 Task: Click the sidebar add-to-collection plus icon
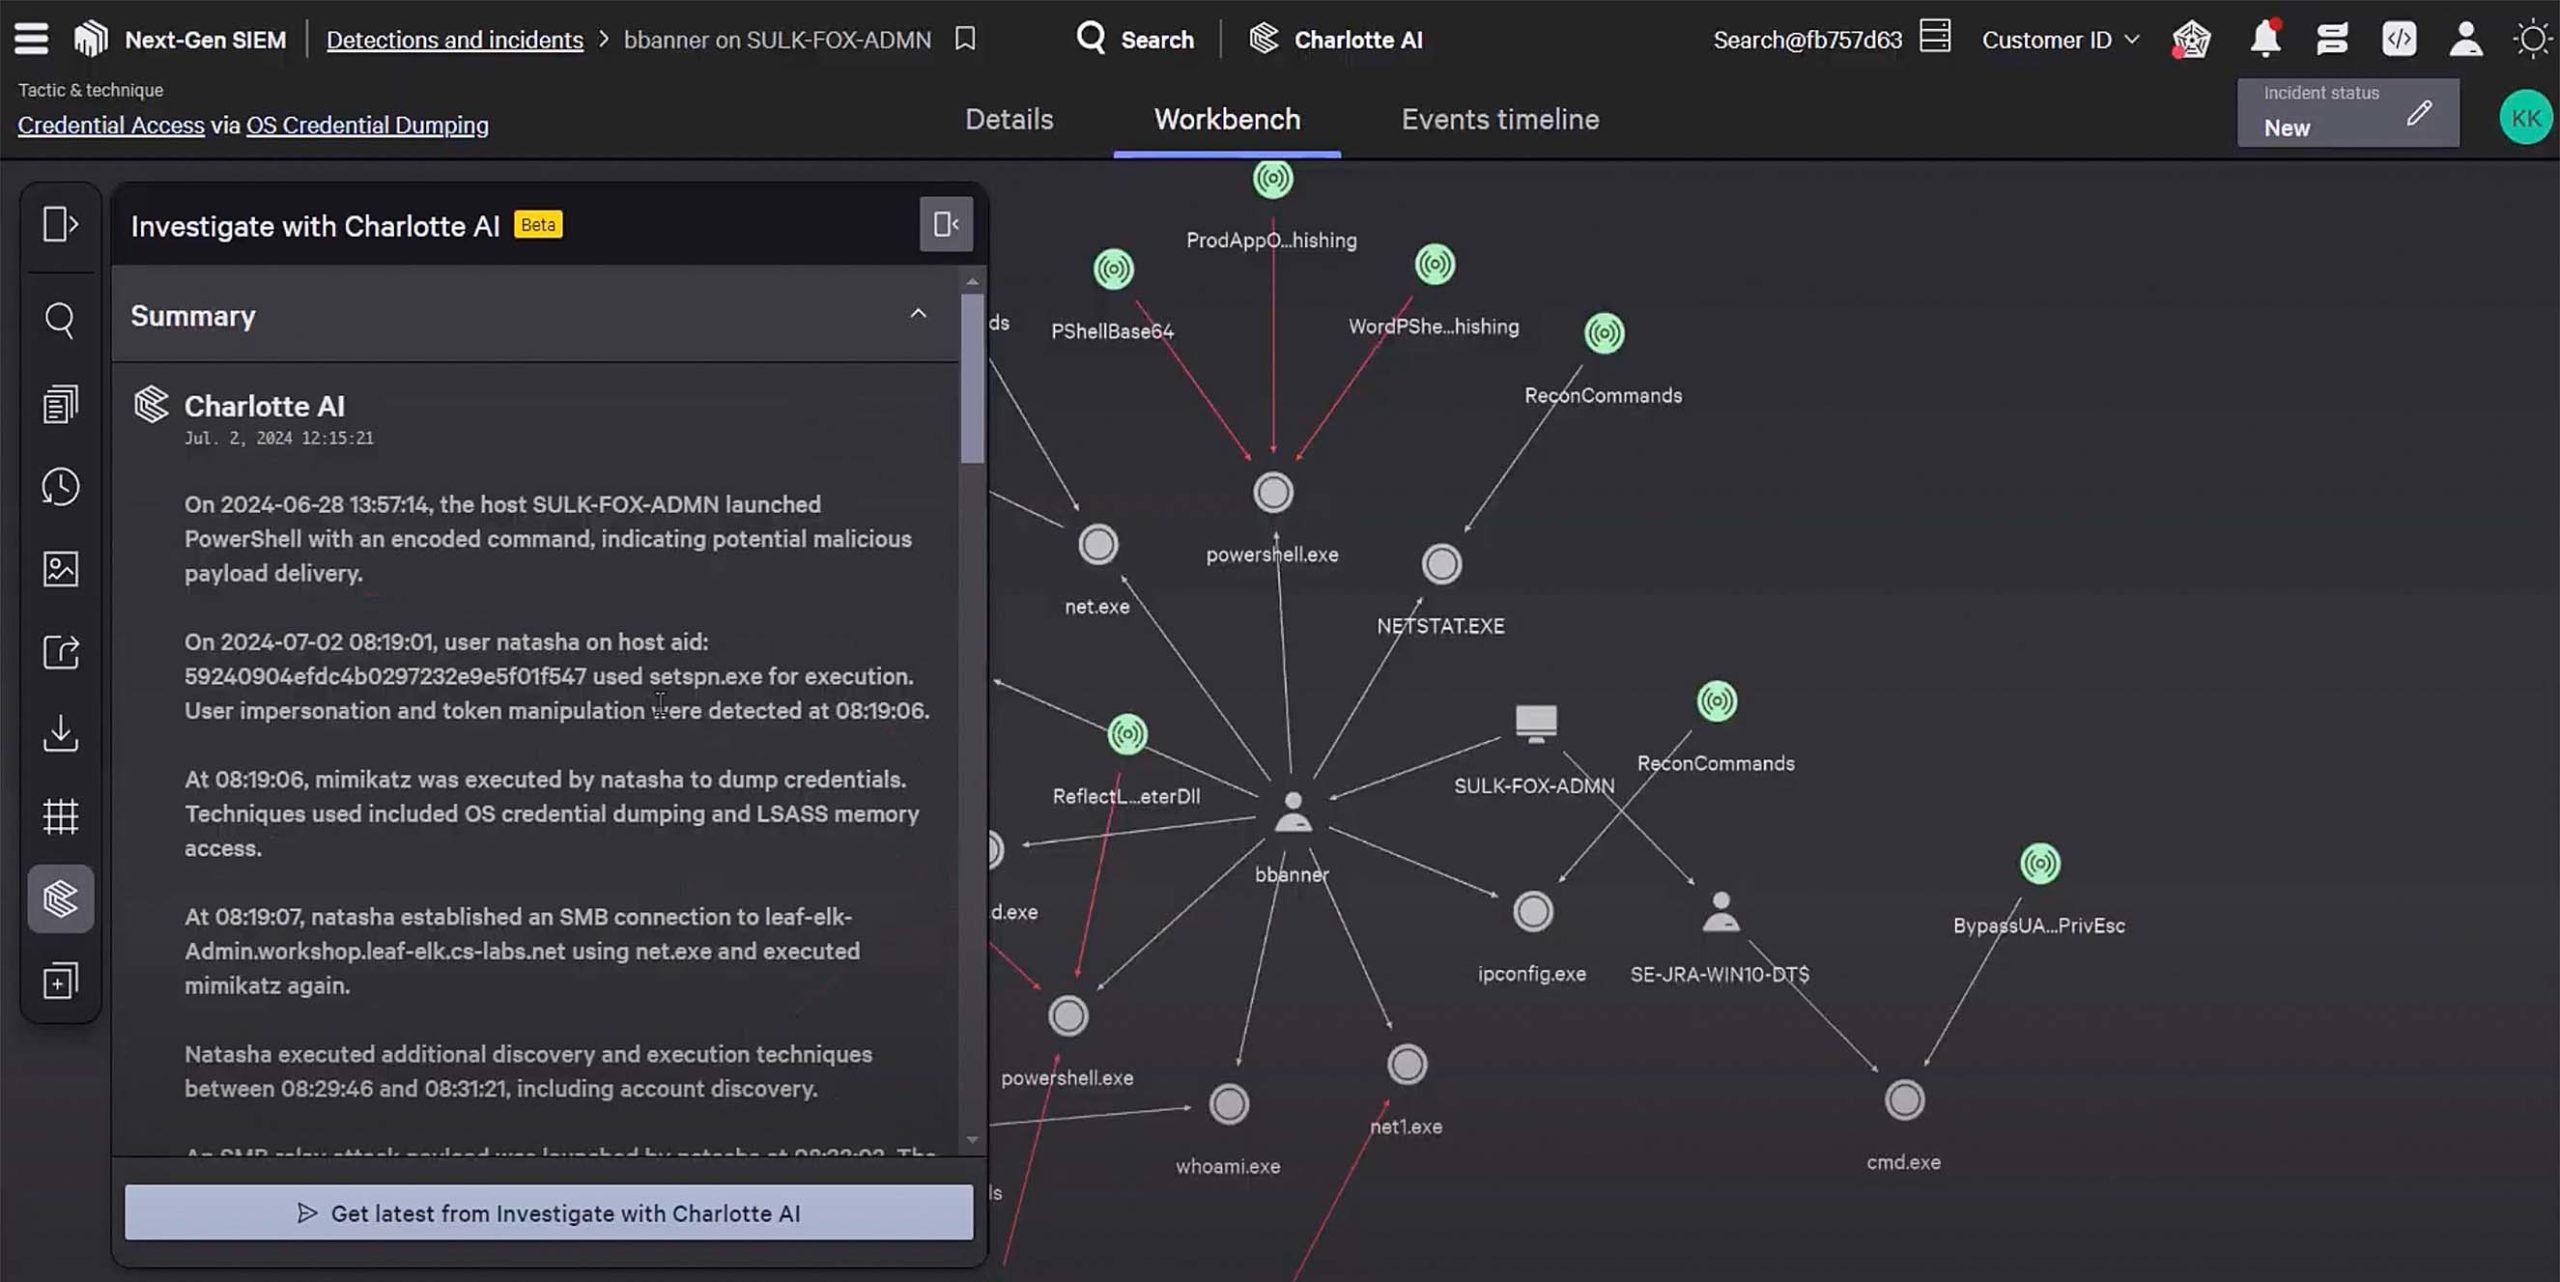pyautogui.click(x=60, y=981)
